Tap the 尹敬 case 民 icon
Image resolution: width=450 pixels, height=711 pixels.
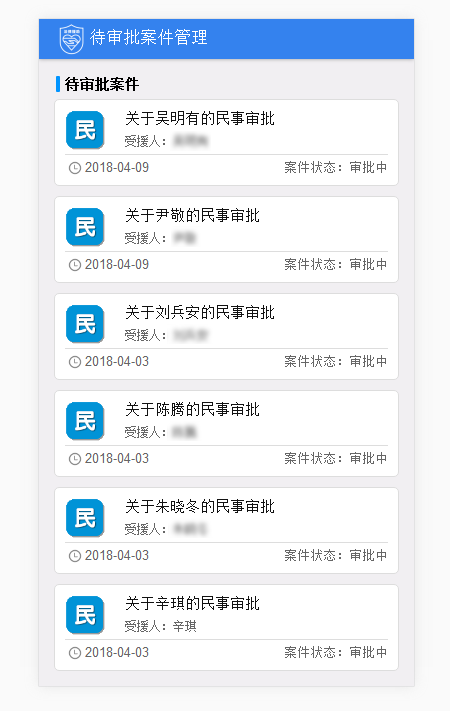[85, 227]
